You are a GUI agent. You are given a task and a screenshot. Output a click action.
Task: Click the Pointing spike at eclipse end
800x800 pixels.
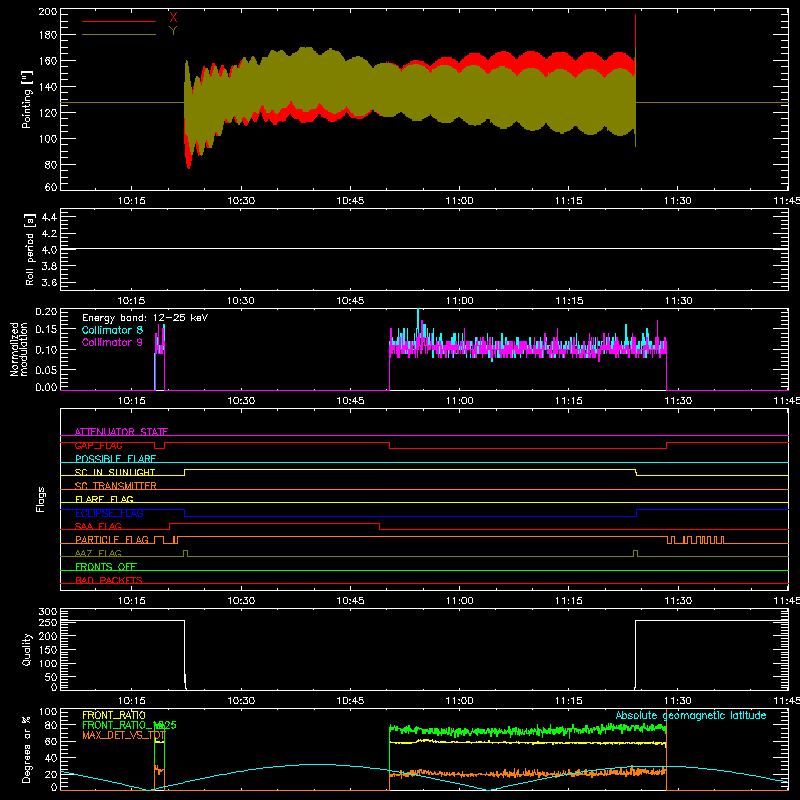coord(635,81)
